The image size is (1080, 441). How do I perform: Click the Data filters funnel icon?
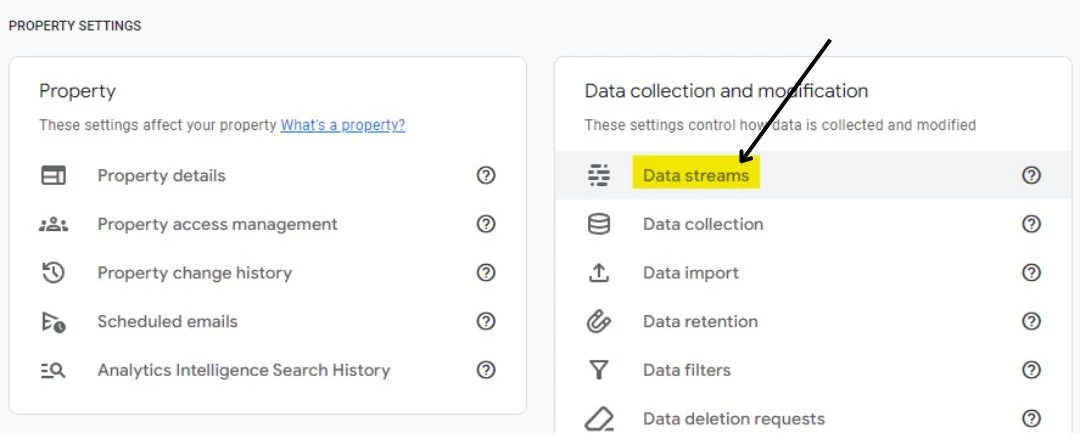tap(599, 371)
